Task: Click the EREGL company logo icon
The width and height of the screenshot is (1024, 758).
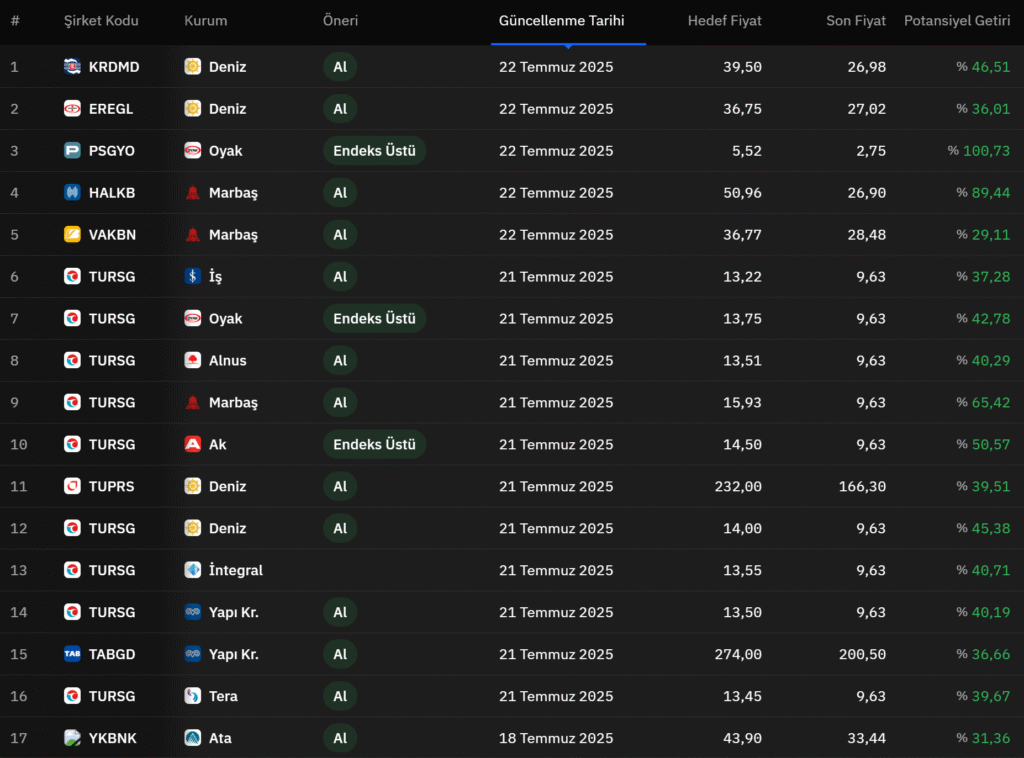Action: pos(72,108)
